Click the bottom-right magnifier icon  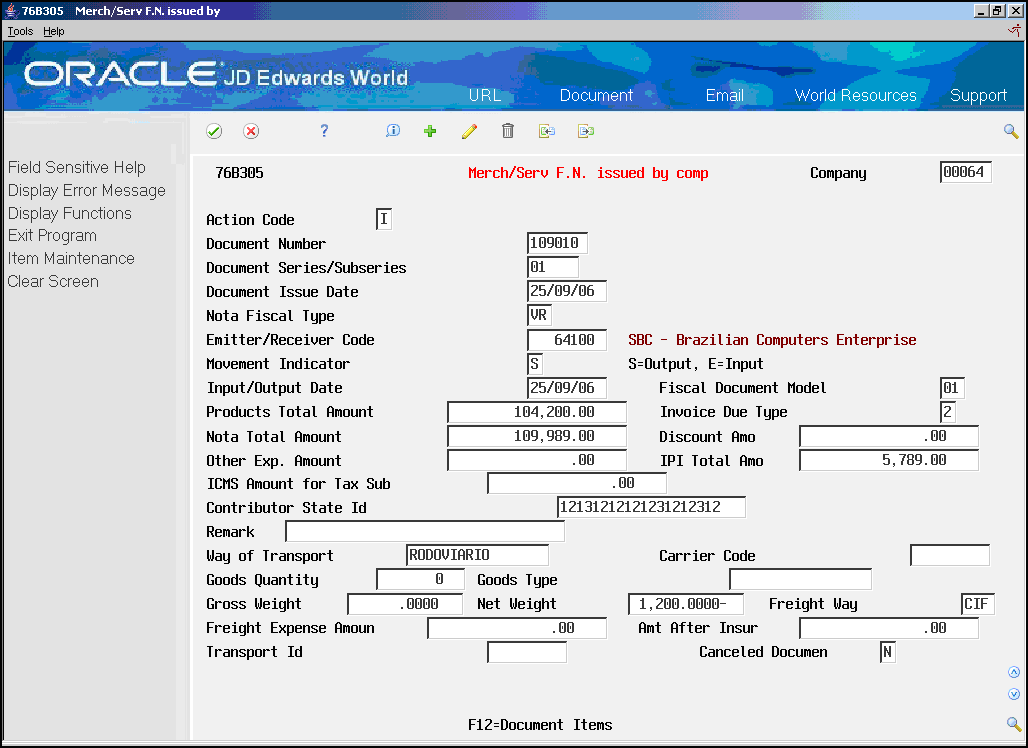(x=1014, y=724)
